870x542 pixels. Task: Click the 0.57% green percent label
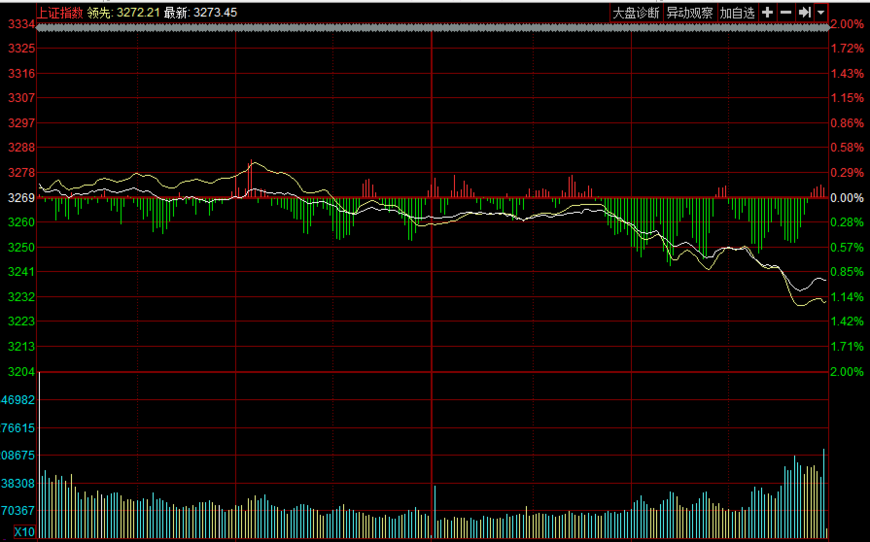[x=847, y=247]
